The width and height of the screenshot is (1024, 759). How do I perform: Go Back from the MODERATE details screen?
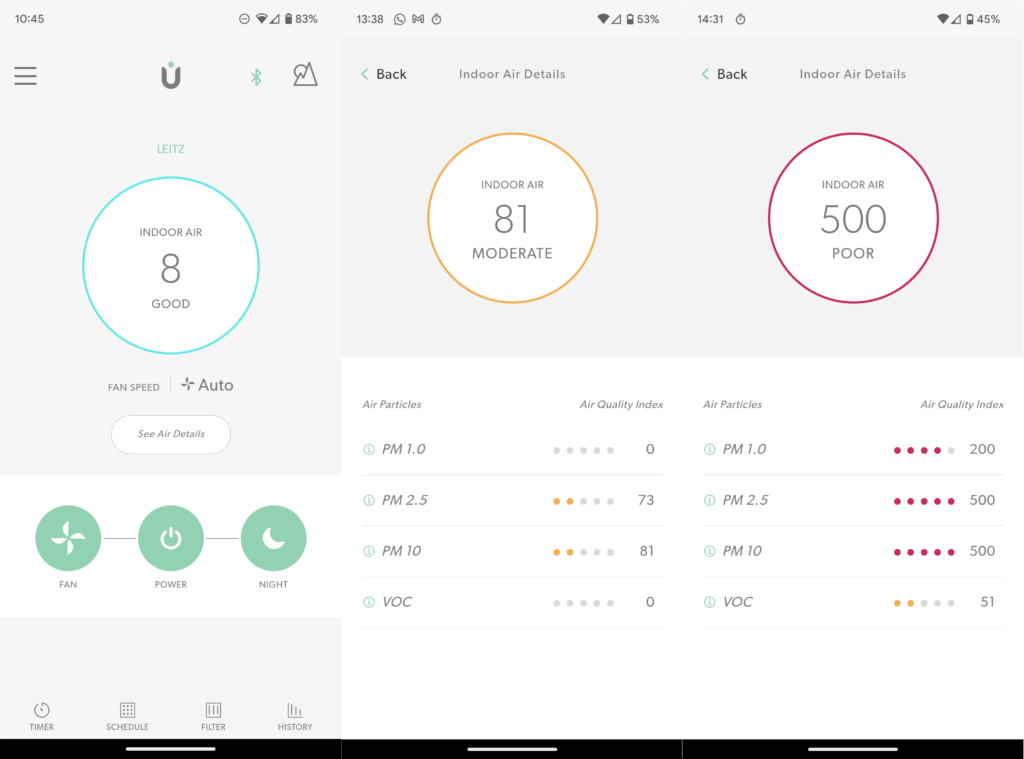[384, 74]
